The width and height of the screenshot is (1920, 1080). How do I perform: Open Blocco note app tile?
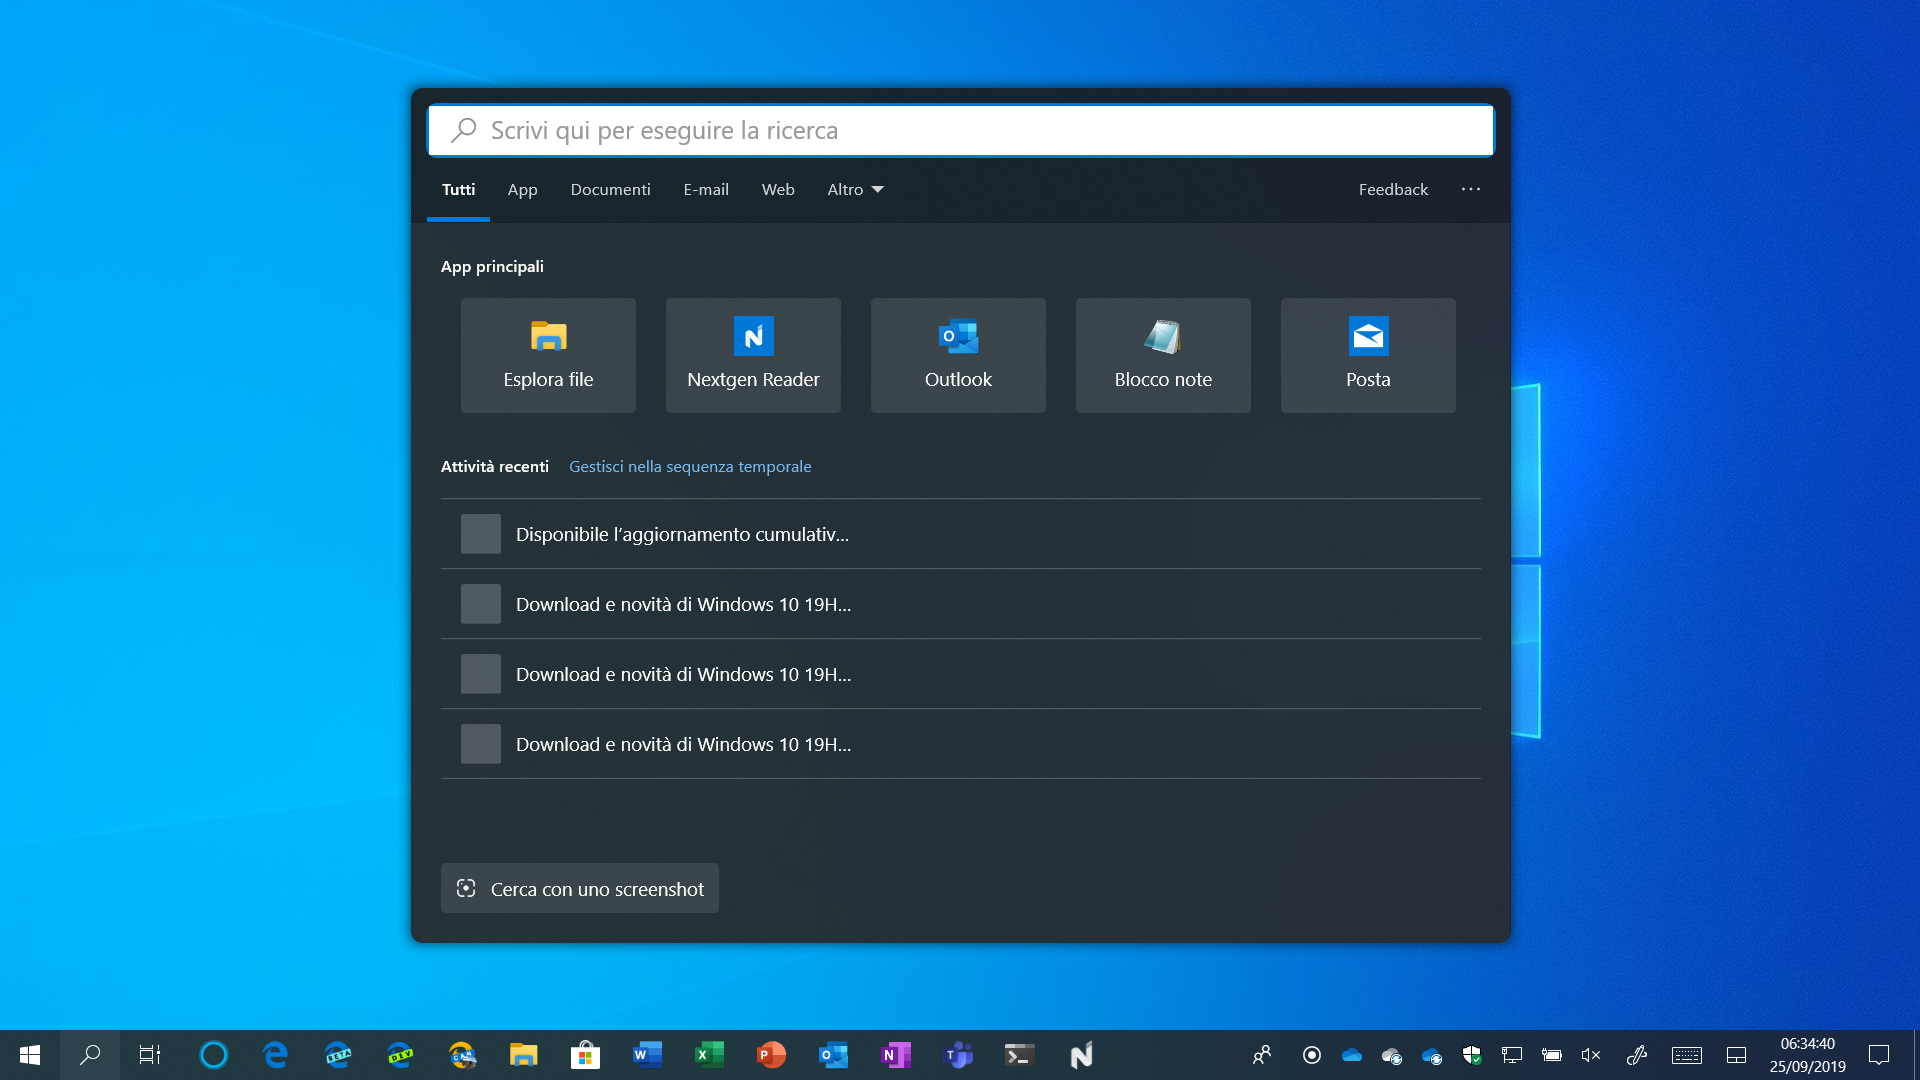coord(1163,355)
